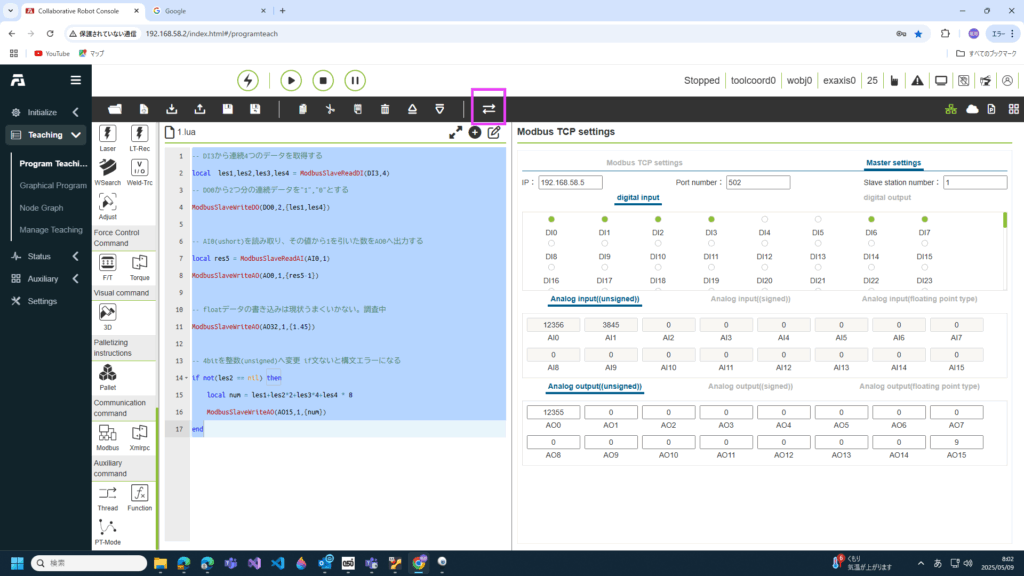Viewport: 1024px width, 576px height.
Task: Select the Pallet instruction icon
Action: click(108, 377)
